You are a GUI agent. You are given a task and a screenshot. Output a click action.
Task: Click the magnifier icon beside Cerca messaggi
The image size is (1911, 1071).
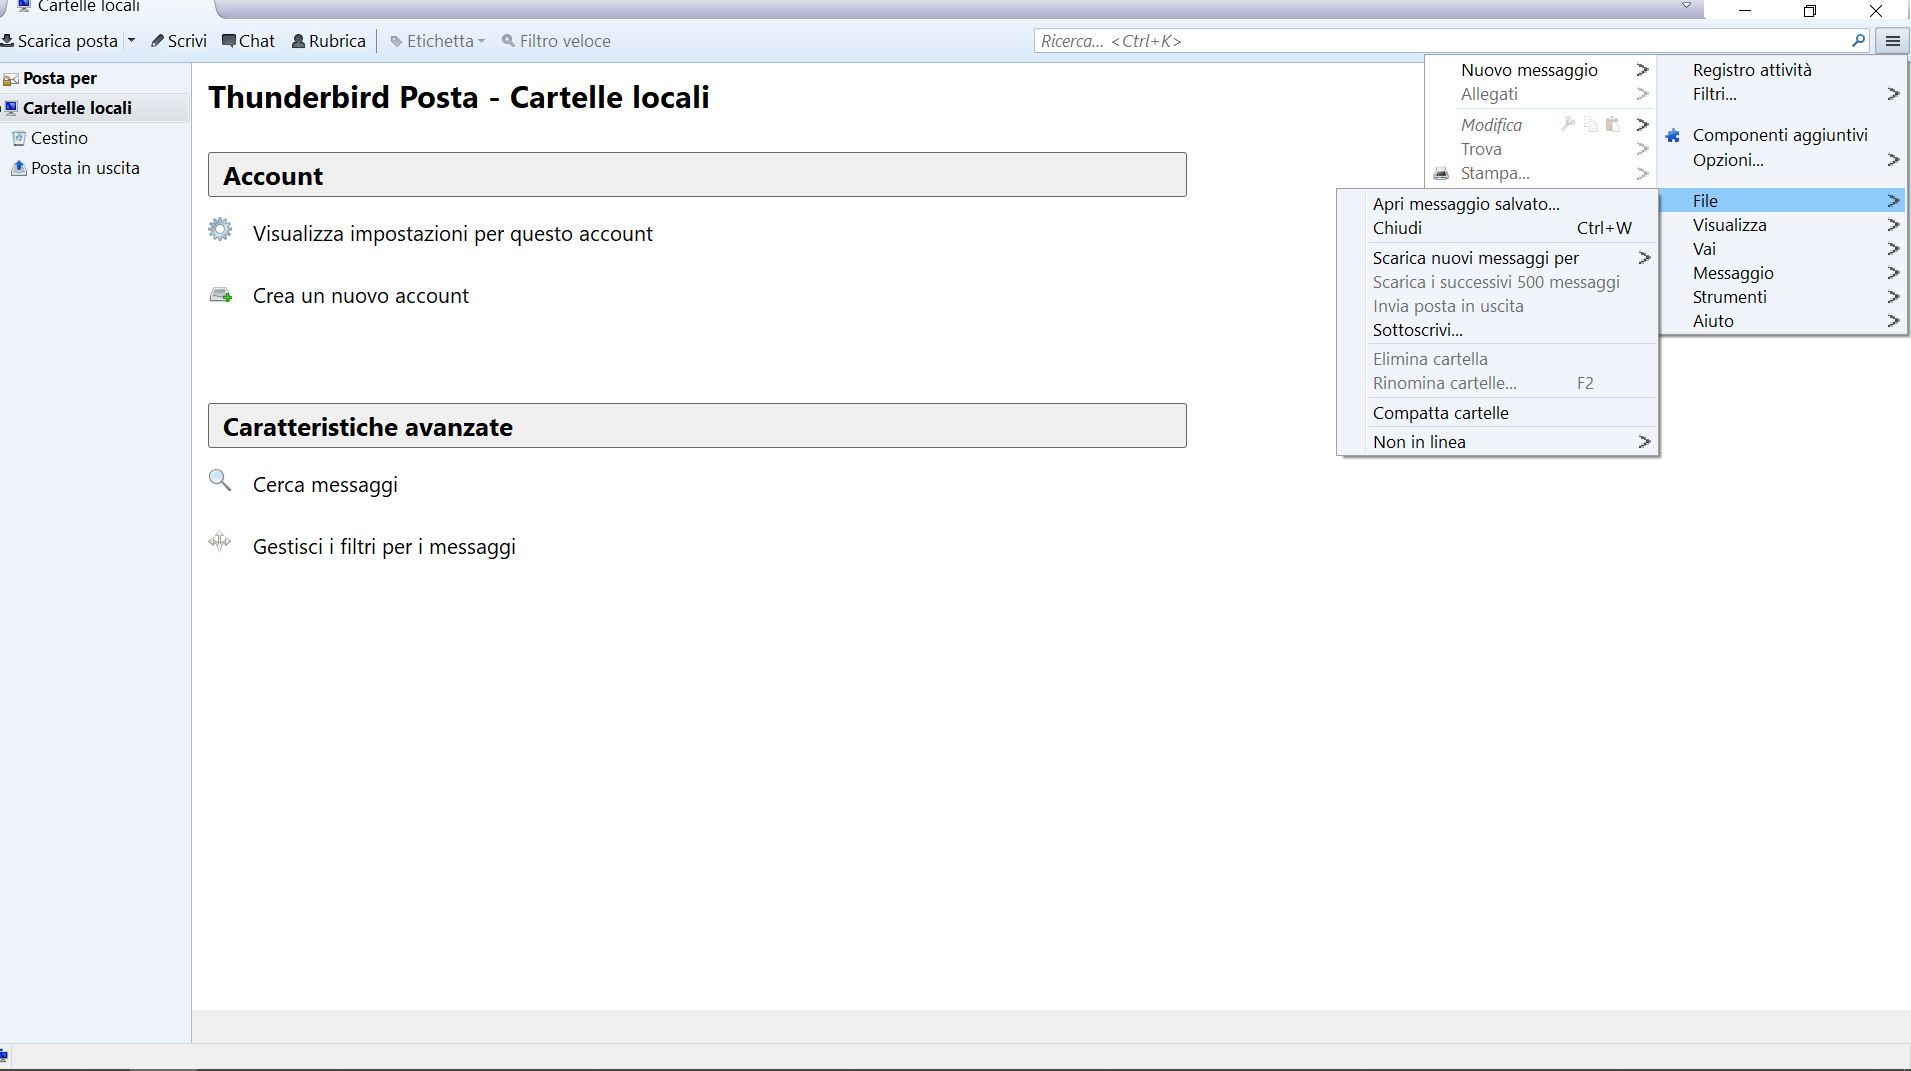click(x=220, y=481)
